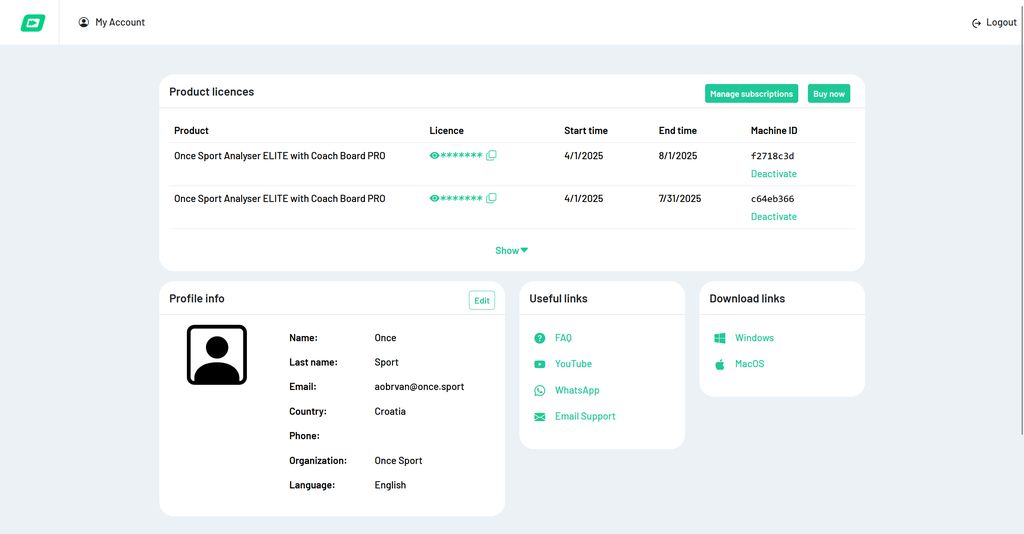Click the Profile info heading
This screenshot has width=1024, height=534.
click(x=197, y=298)
